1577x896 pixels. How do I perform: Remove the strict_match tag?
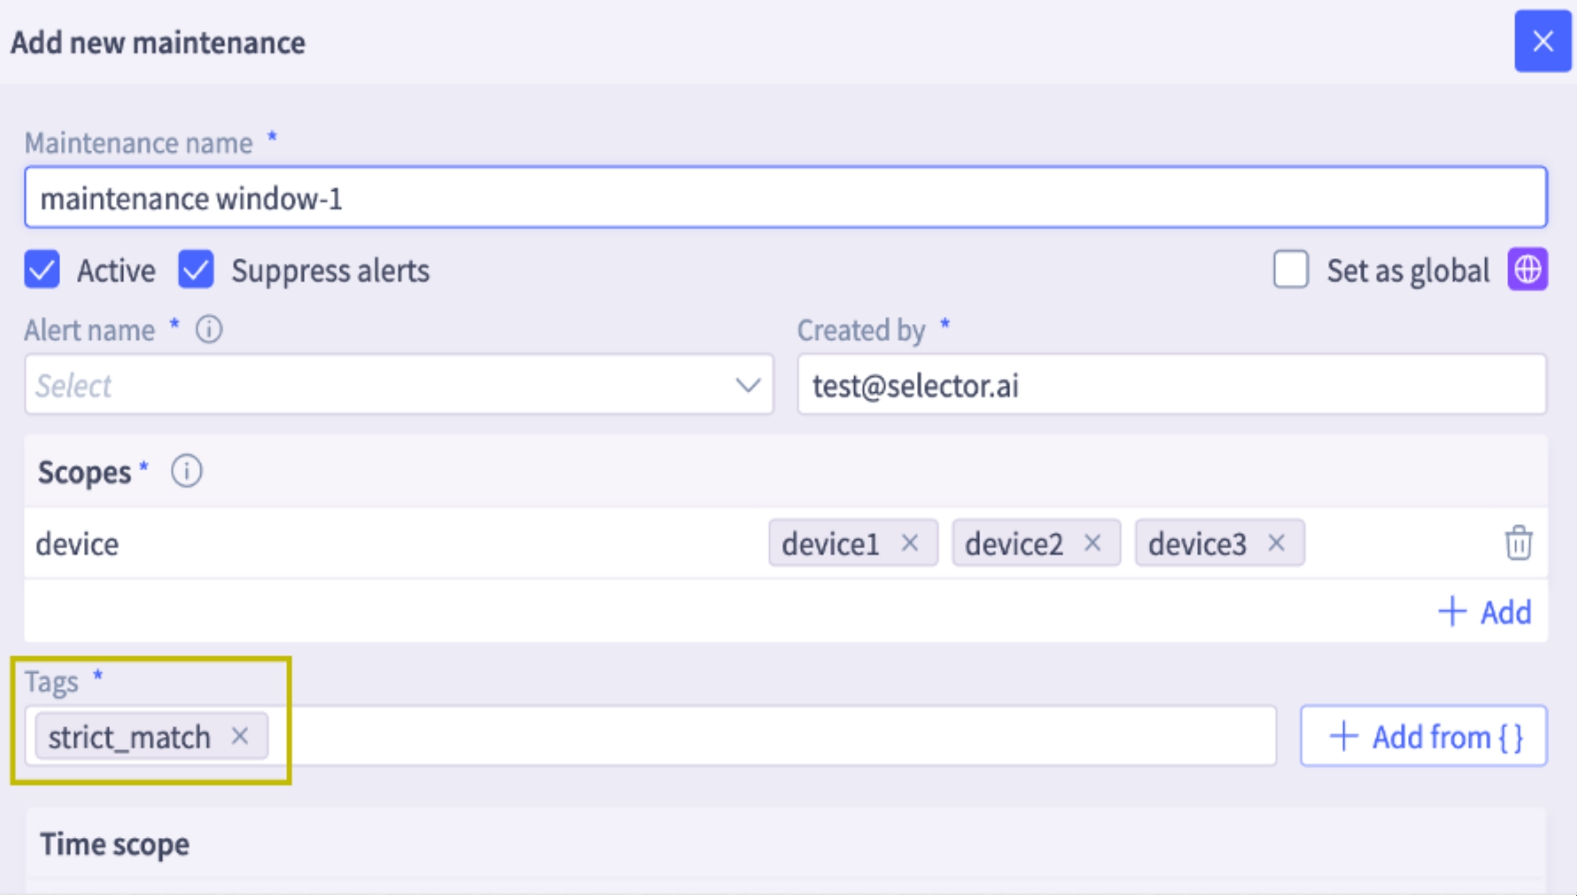click(x=240, y=736)
